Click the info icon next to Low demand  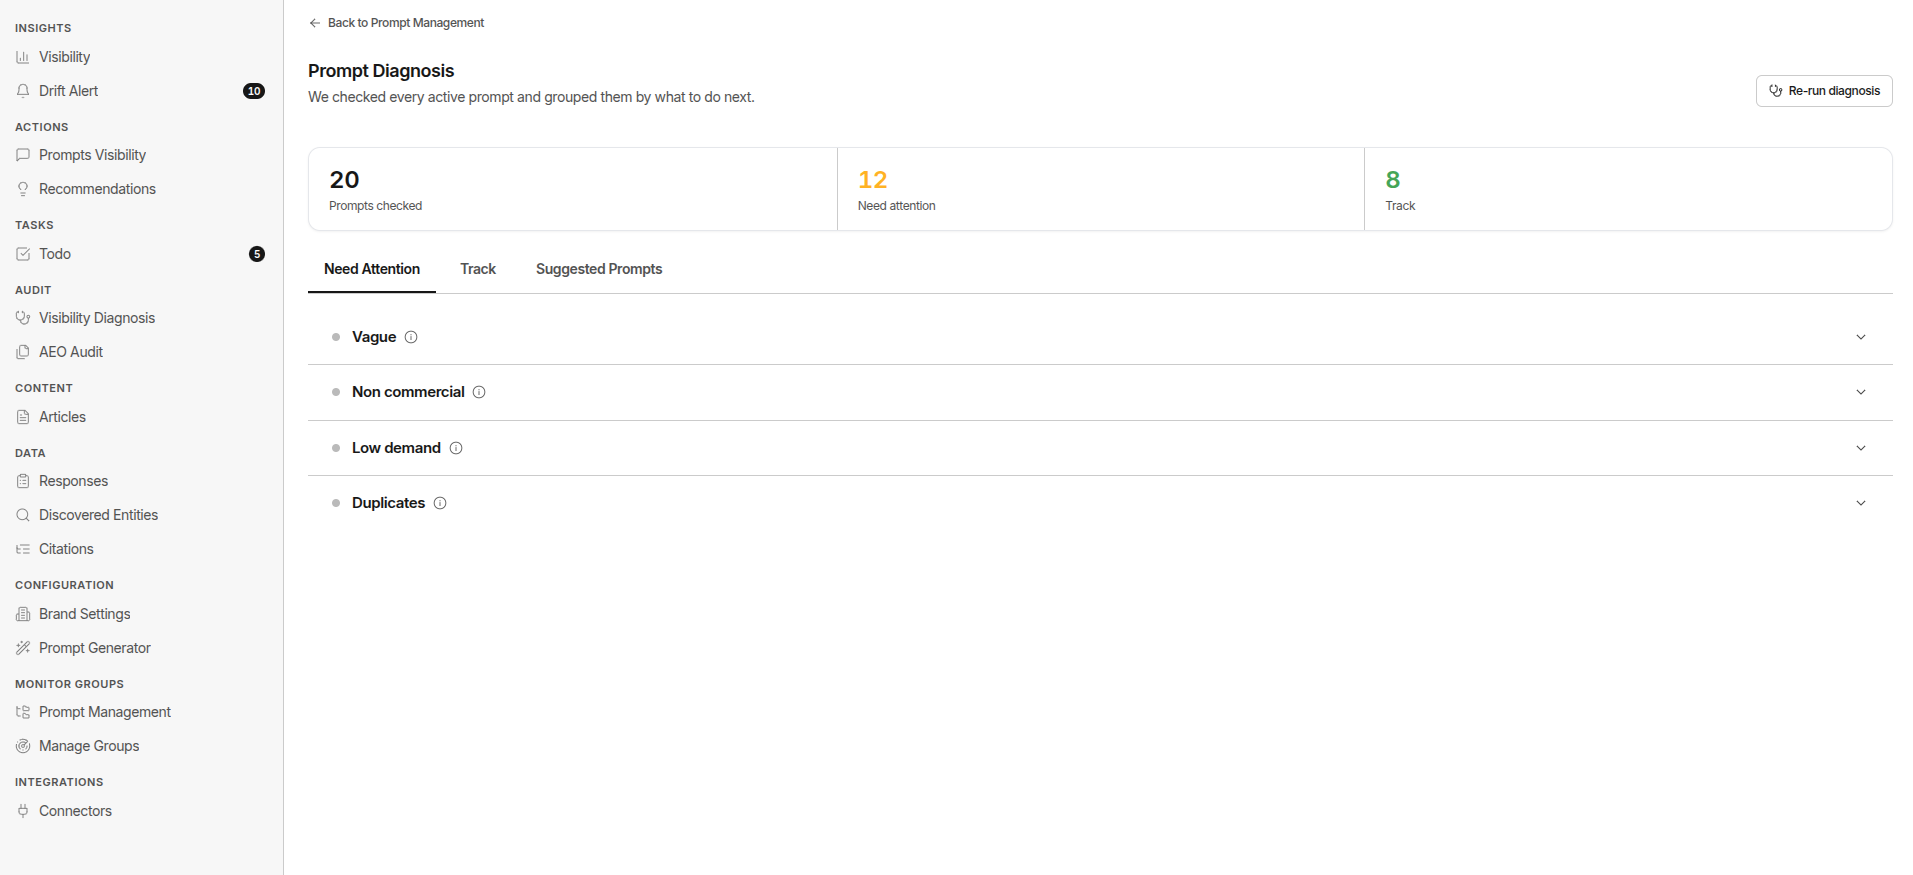point(456,448)
